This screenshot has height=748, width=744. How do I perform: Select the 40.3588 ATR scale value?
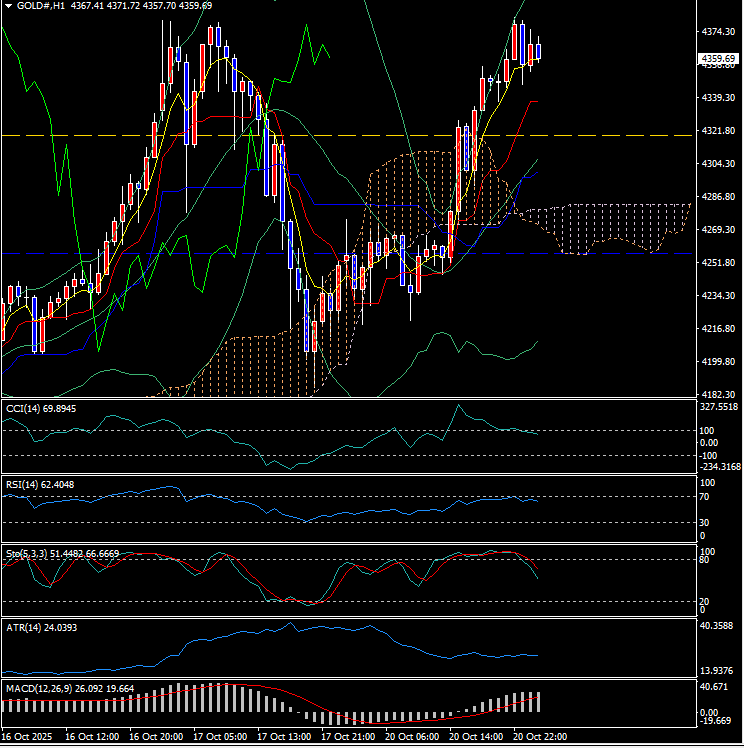[x=719, y=626]
